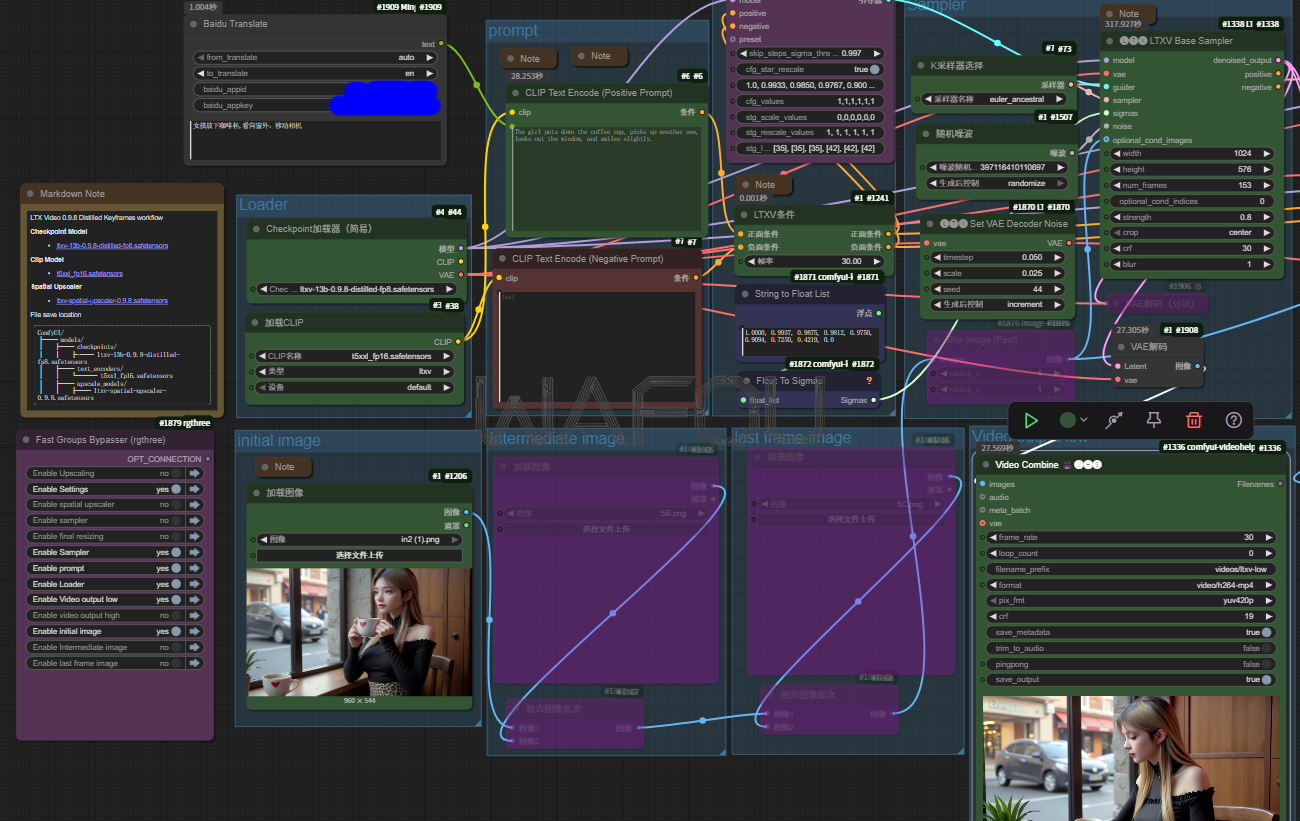
Task: Toggle the Enable Settings switch off
Action: 176,489
